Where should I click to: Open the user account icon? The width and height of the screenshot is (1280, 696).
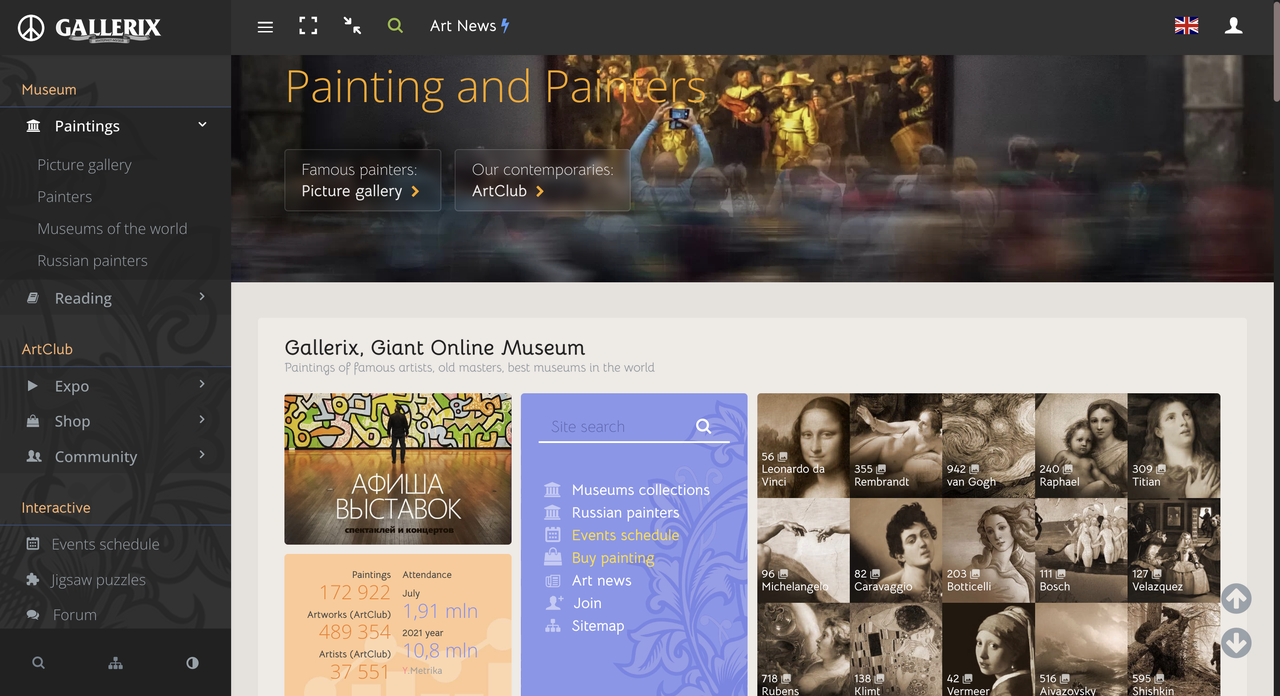(1234, 26)
